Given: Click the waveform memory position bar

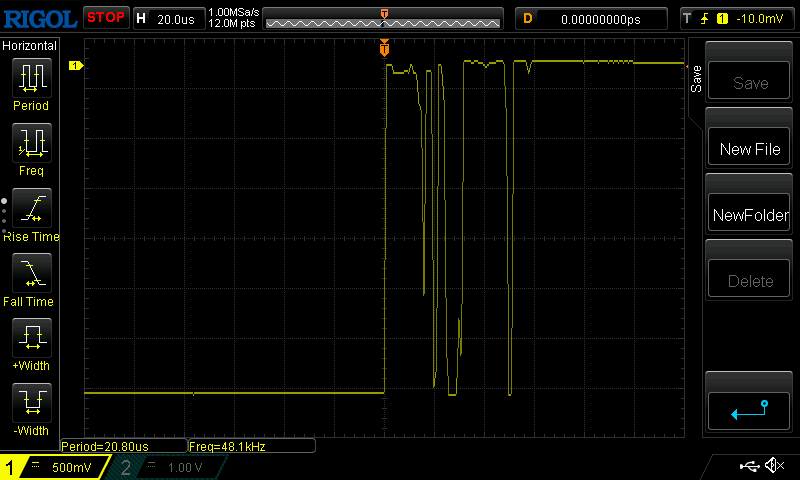Looking at the screenshot, I should tap(384, 18).
